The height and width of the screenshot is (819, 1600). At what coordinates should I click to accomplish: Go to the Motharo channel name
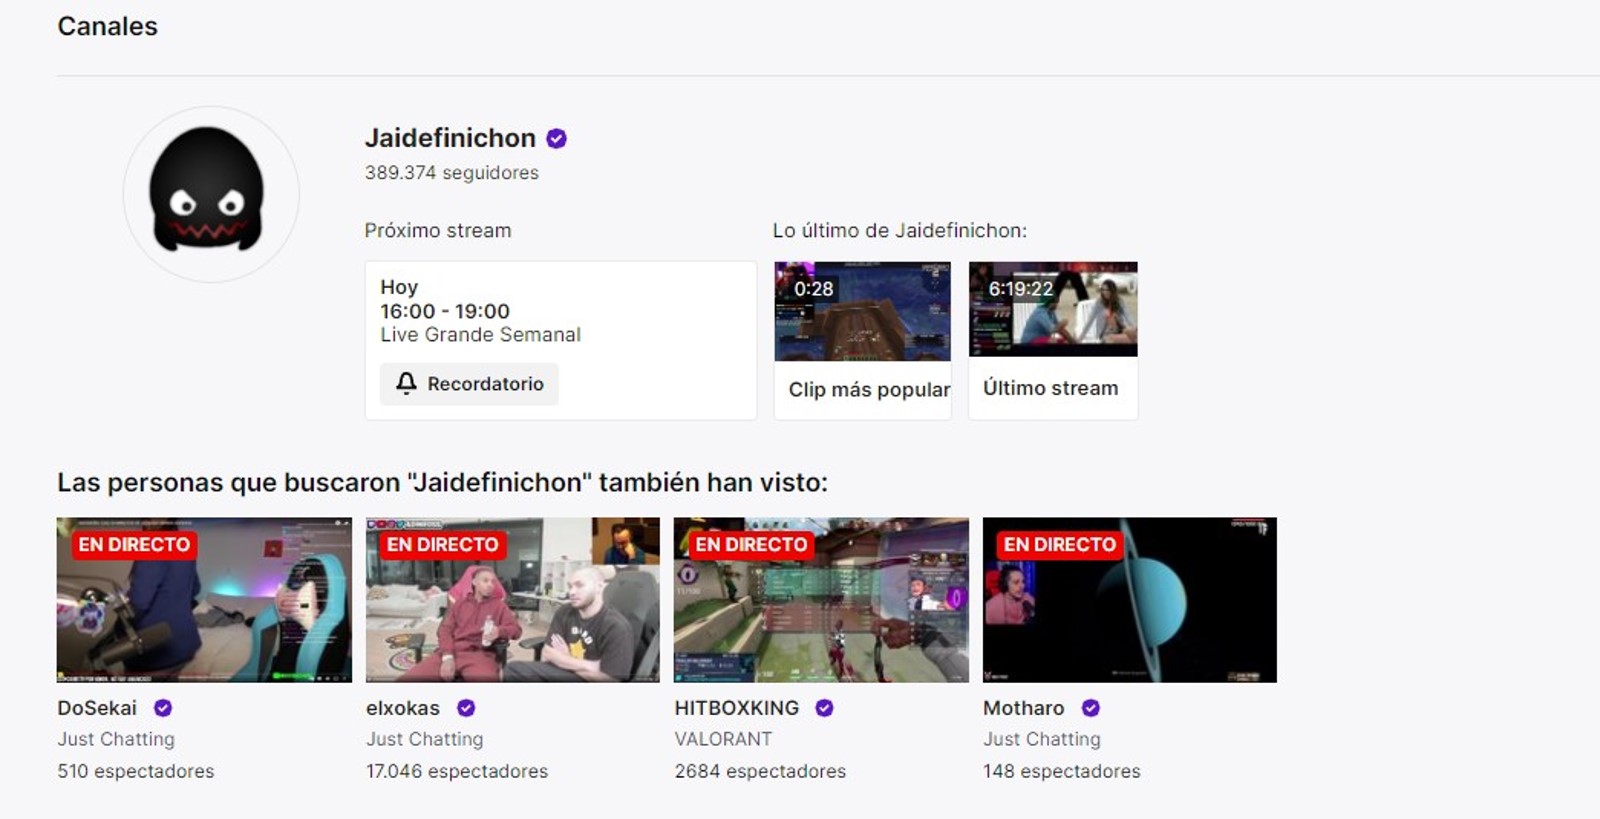(x=1024, y=708)
